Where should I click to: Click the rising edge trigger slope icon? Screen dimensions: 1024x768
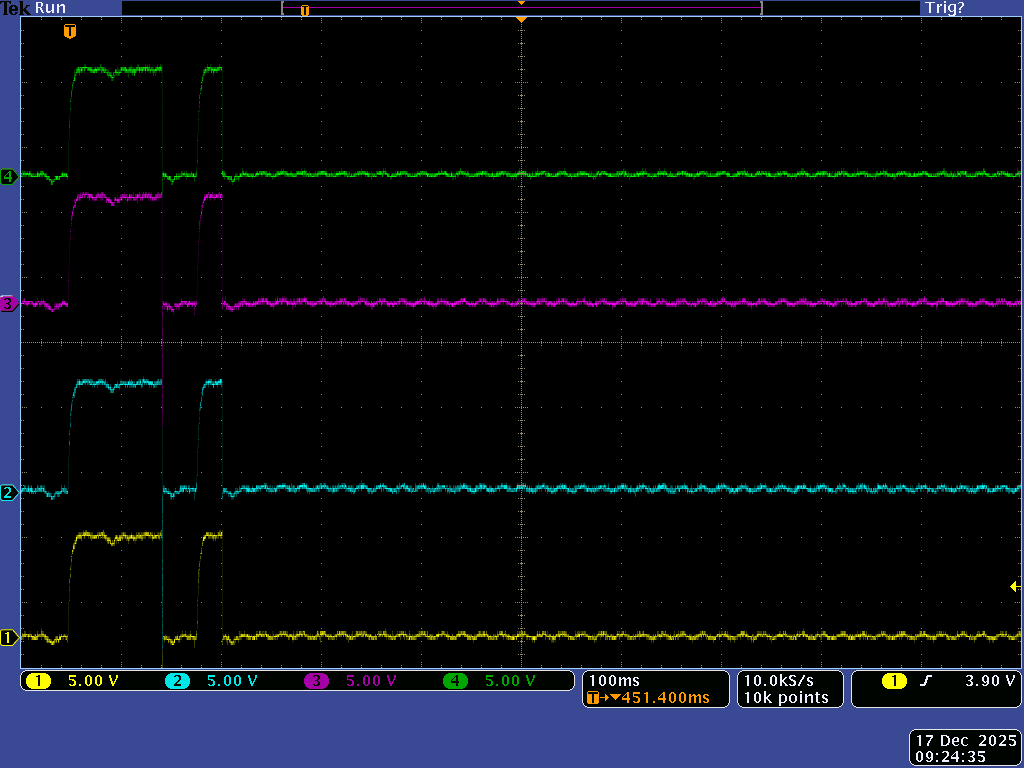(925, 681)
